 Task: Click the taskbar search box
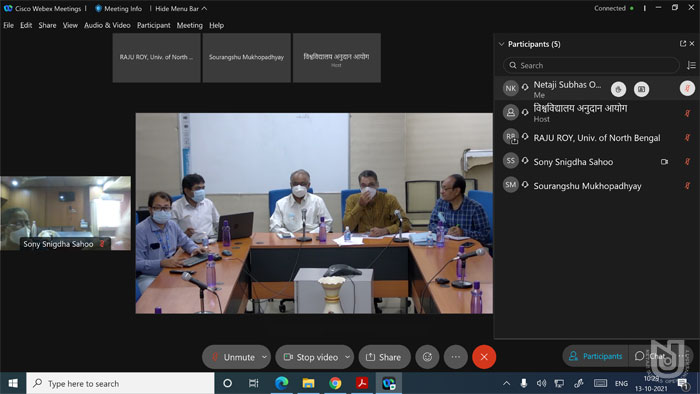(121, 383)
